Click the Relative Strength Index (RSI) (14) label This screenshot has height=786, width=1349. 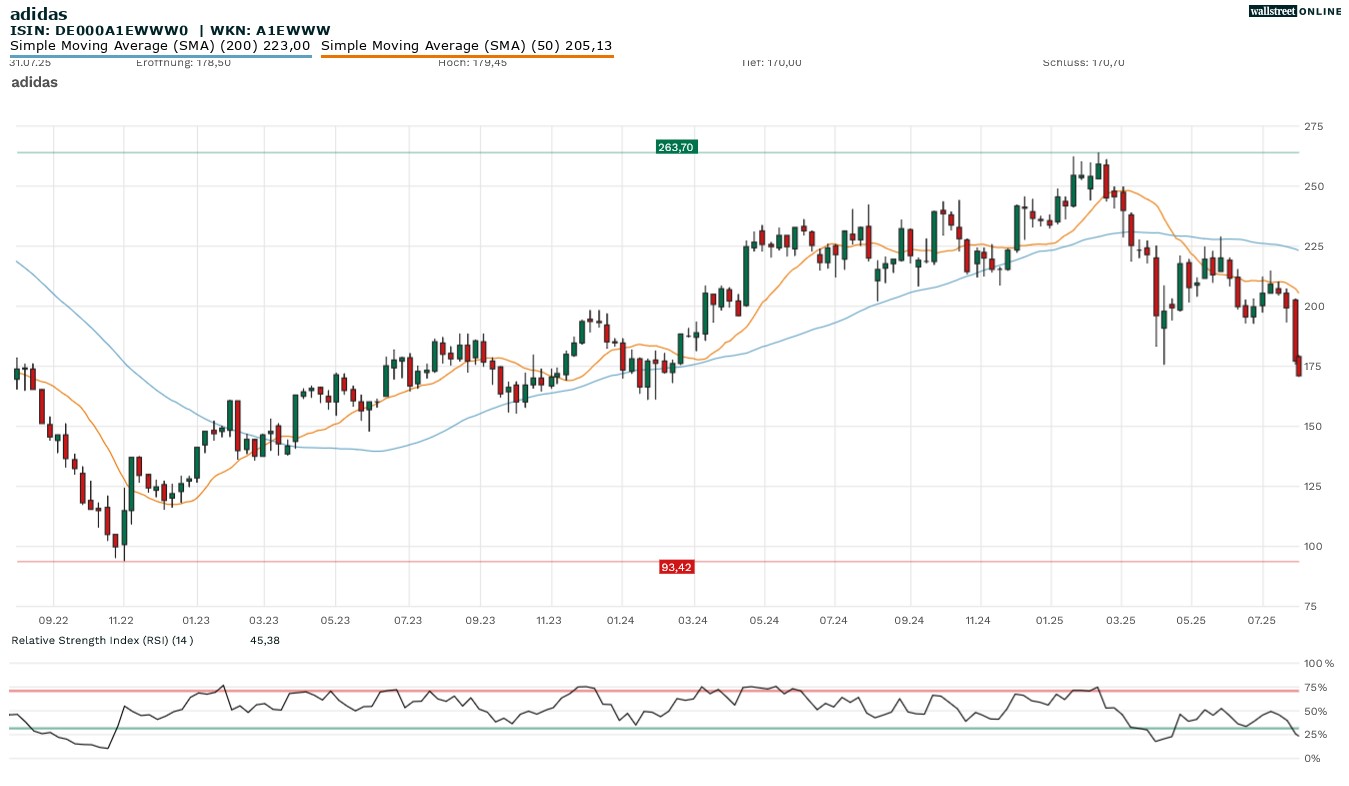(x=102, y=640)
